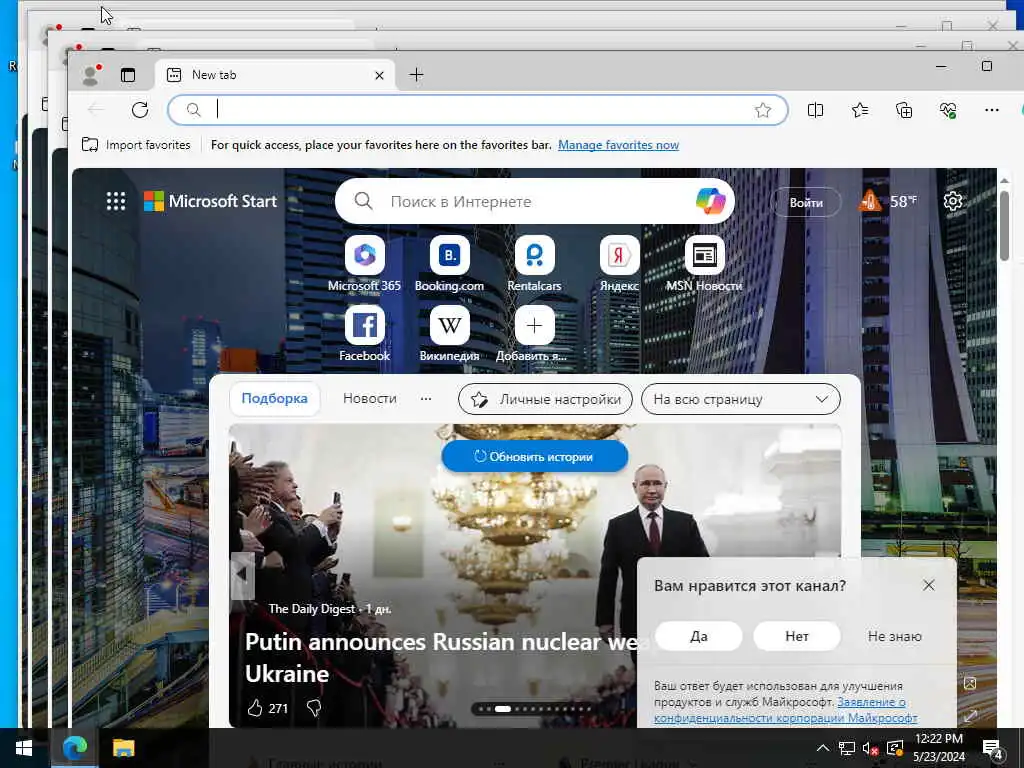Click the address bar input
The height and width of the screenshot is (768, 1024).
point(478,110)
